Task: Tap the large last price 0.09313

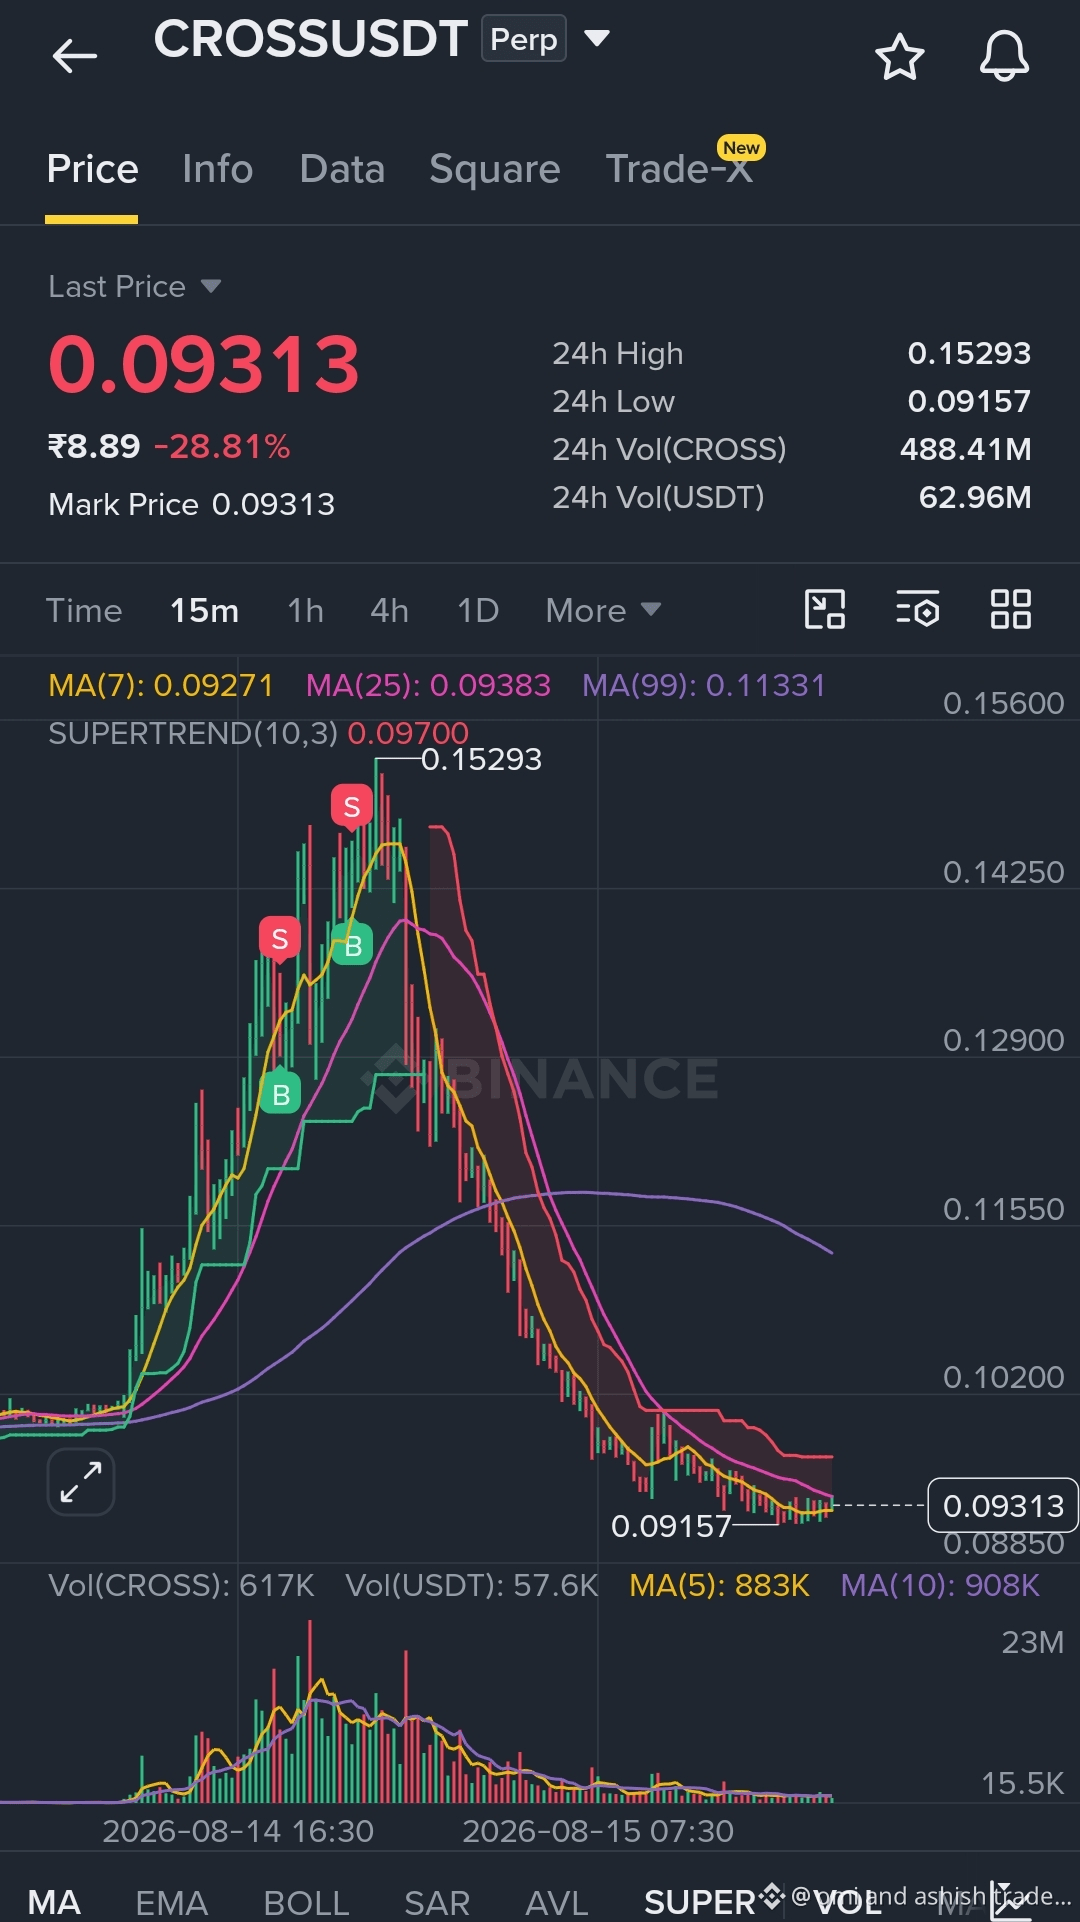Action: point(204,364)
